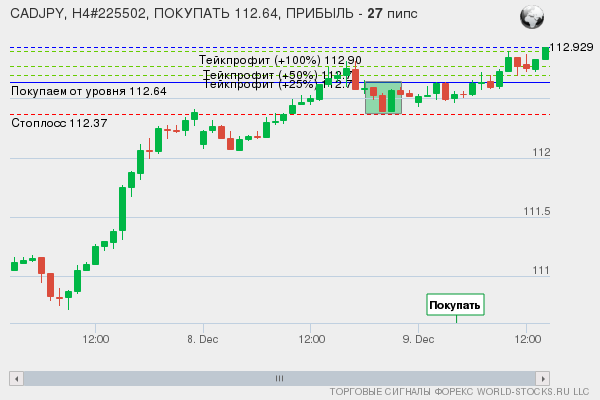Click the tall green candle near 111.5
Viewport: 600px width, 400px height.
122,208
